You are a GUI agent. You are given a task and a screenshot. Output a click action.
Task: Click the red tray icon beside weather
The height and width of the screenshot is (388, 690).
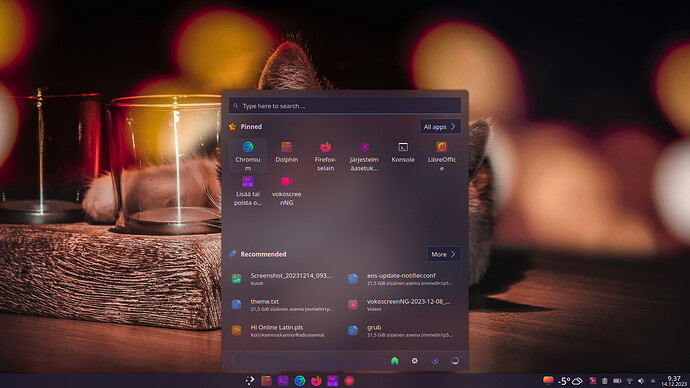pyautogui.click(x=593, y=381)
